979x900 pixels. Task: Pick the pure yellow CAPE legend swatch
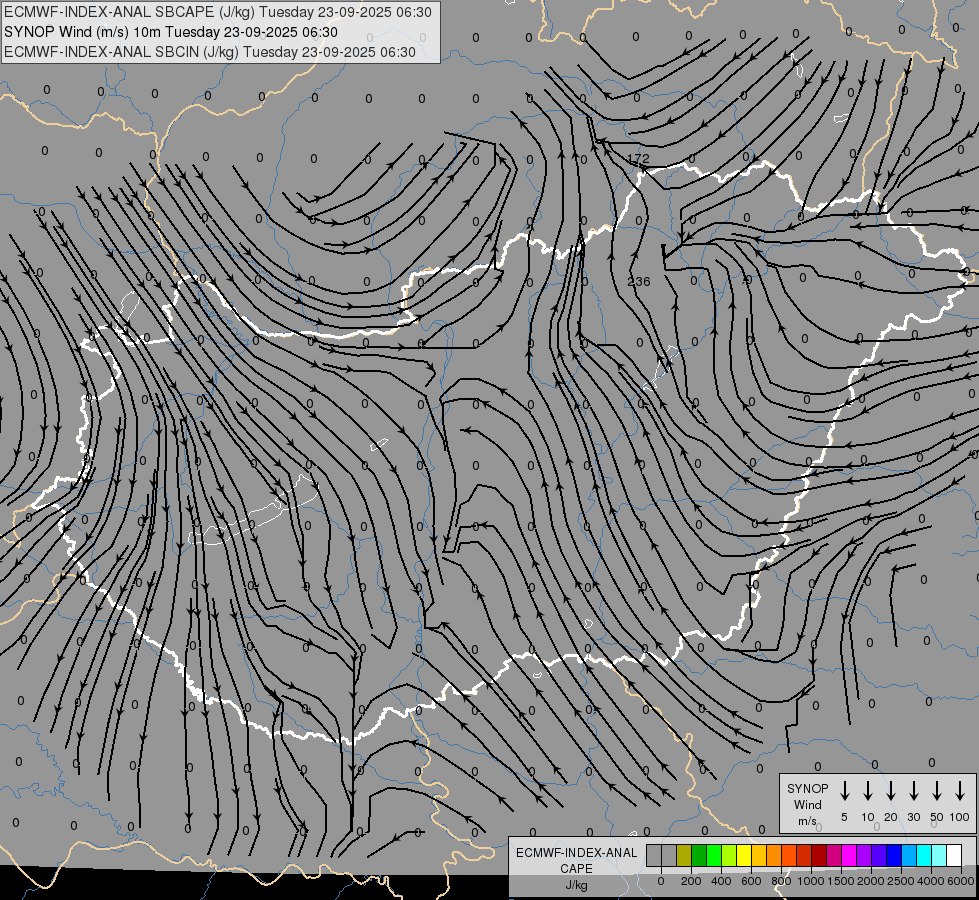click(x=744, y=856)
